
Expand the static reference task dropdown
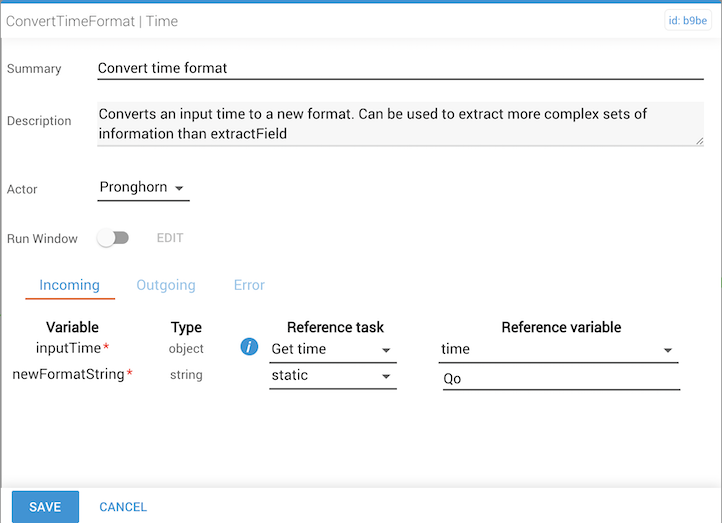point(332,376)
